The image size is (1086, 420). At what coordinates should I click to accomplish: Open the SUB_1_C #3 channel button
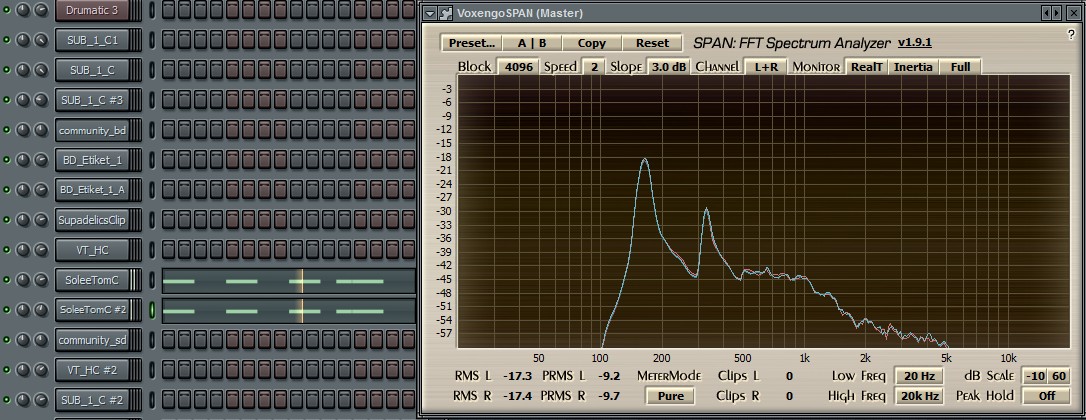point(92,100)
